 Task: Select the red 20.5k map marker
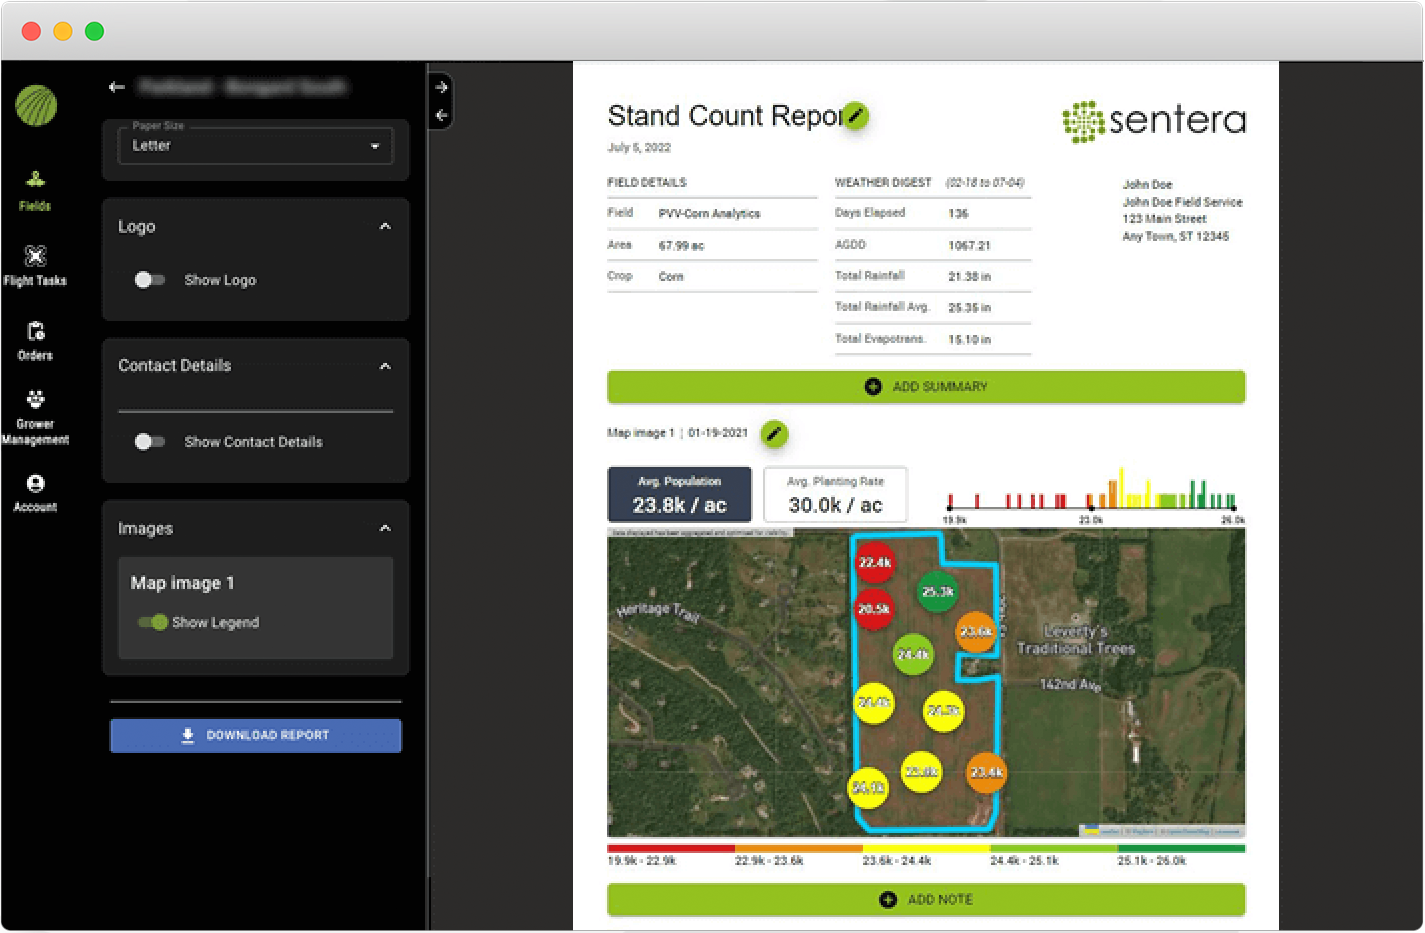873,609
